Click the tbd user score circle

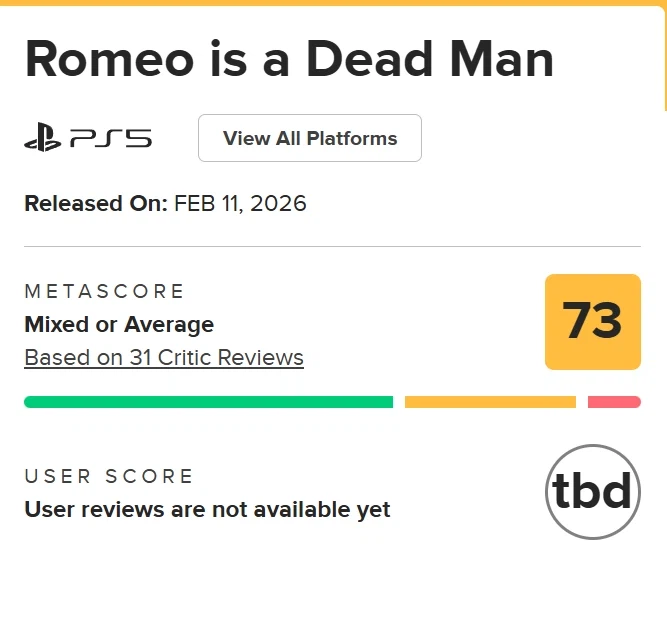[593, 492]
